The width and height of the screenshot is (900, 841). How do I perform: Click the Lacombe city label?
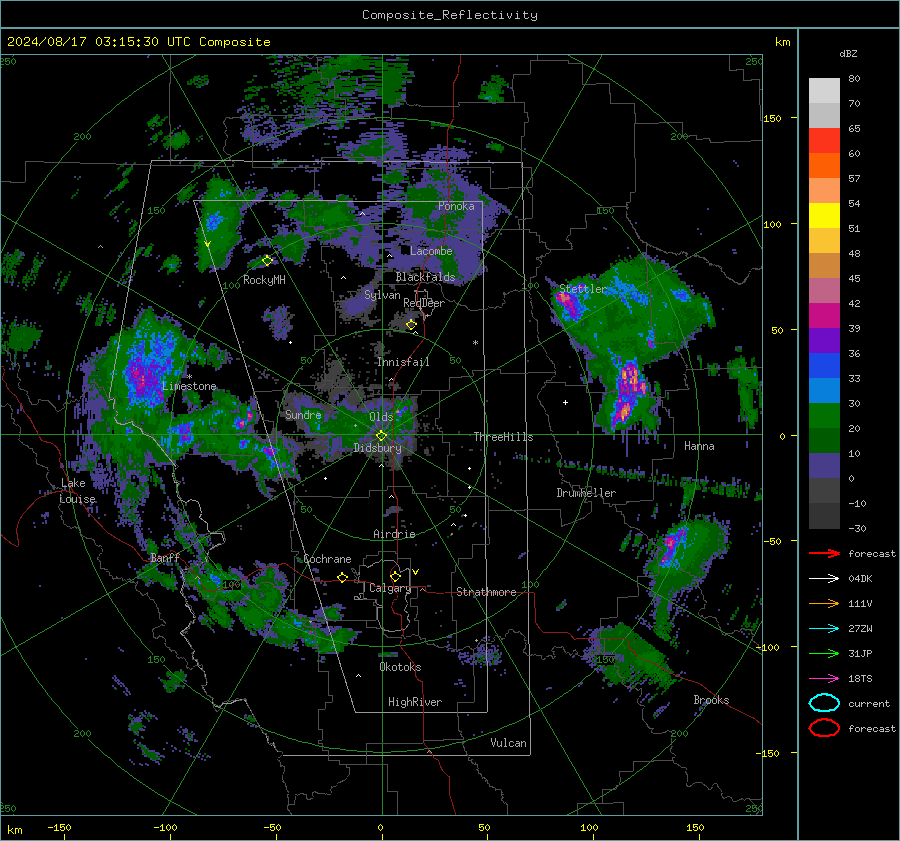click(x=431, y=251)
